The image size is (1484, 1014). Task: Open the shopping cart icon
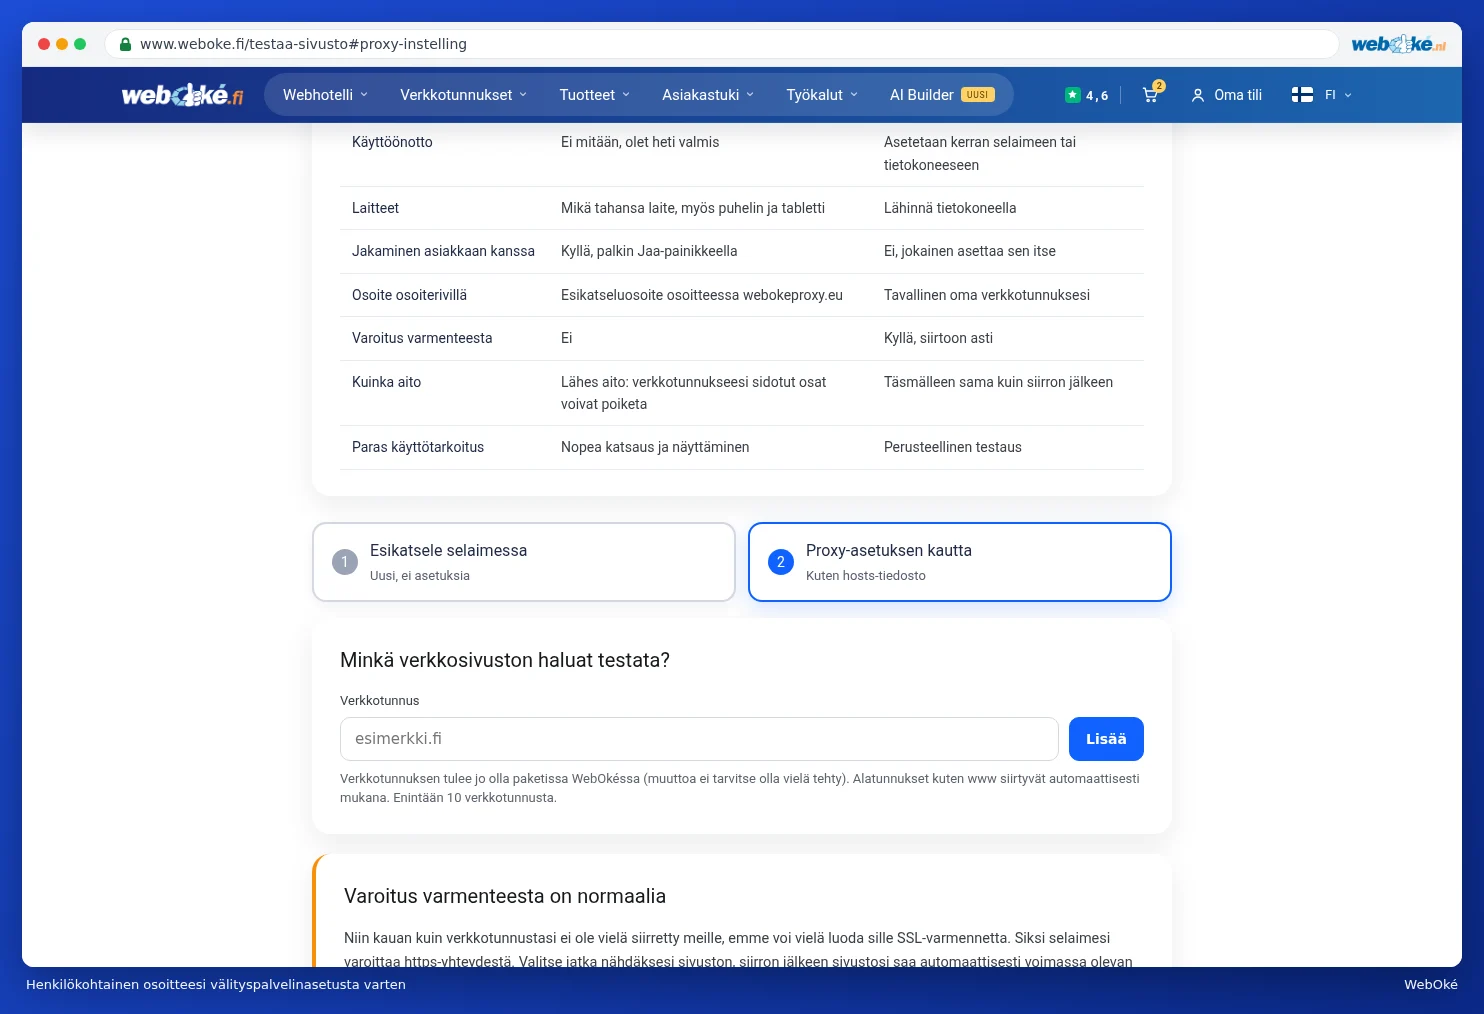[1151, 95]
